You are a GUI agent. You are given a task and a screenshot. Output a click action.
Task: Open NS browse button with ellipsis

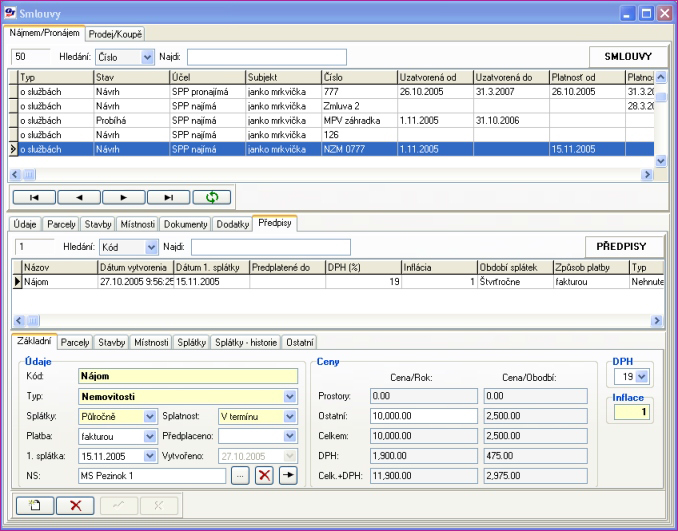coord(240,476)
